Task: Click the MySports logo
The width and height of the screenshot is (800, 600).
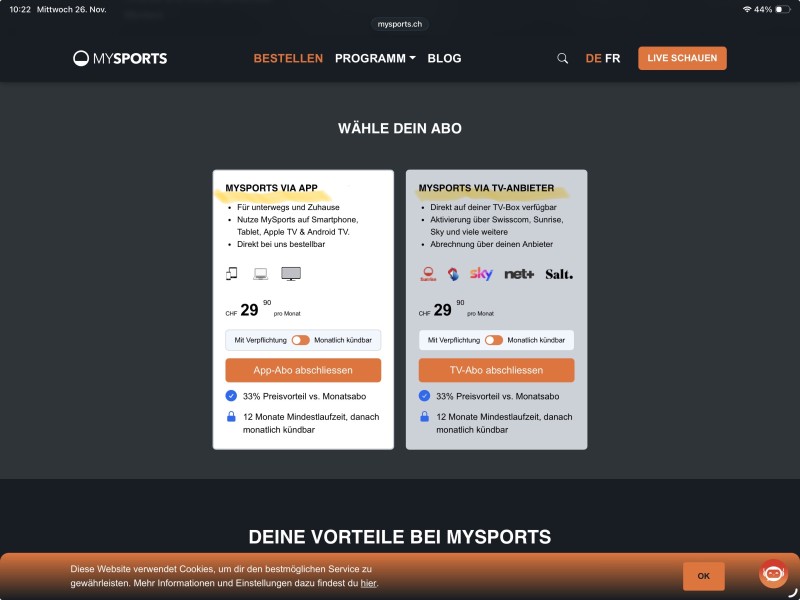Action: coord(120,58)
